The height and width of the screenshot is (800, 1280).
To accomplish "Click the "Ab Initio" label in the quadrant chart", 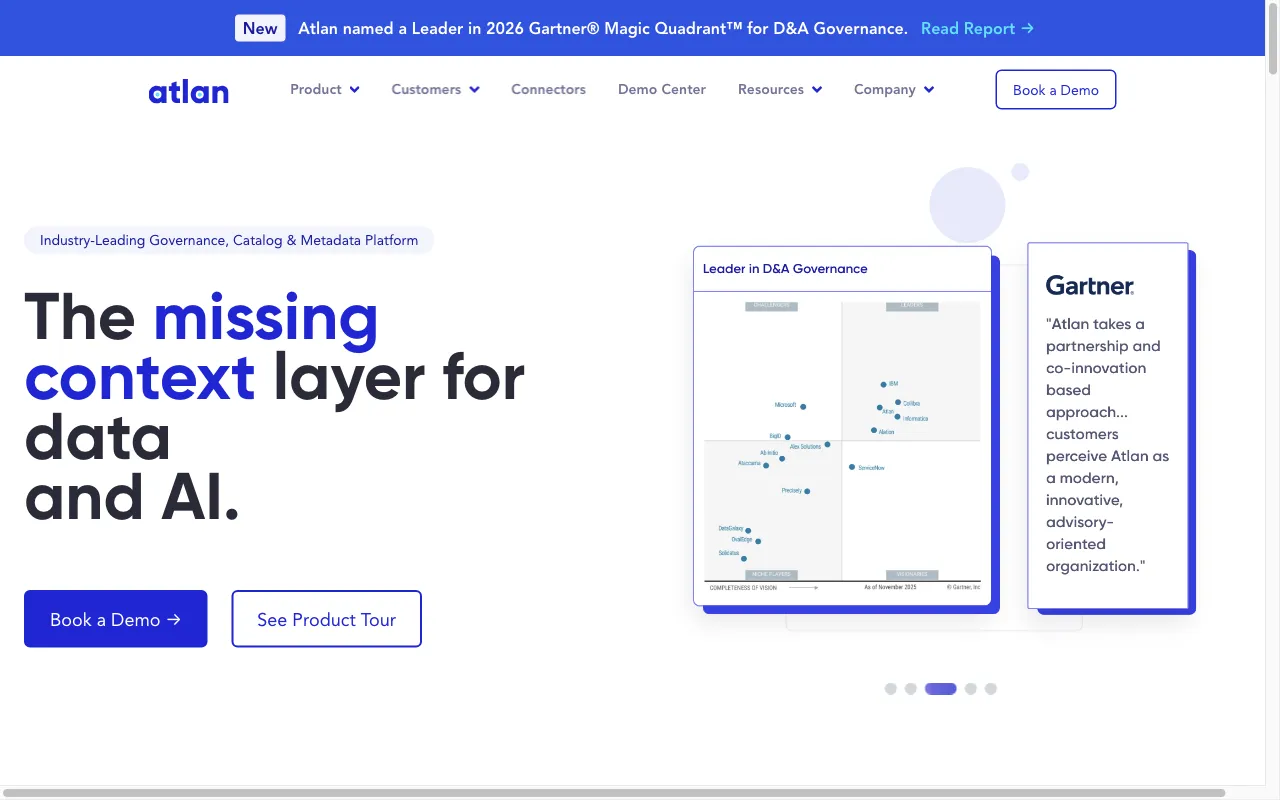I will pyautogui.click(x=769, y=453).
